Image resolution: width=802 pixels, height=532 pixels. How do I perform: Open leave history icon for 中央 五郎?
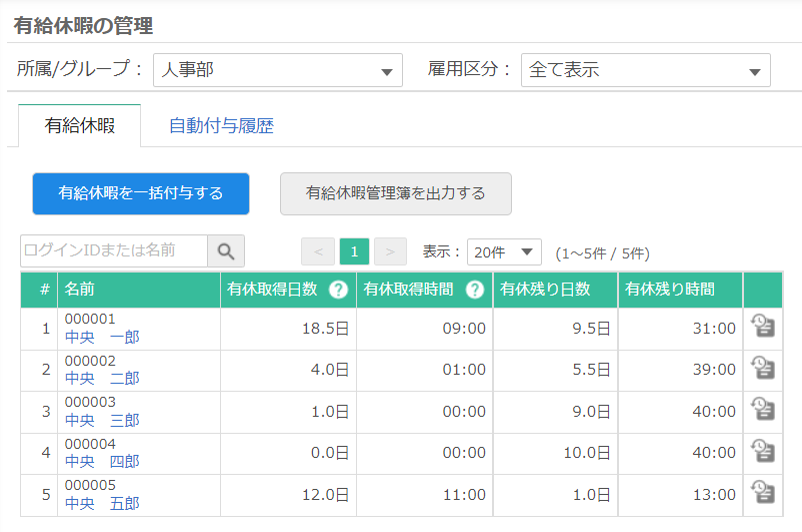coord(763,493)
